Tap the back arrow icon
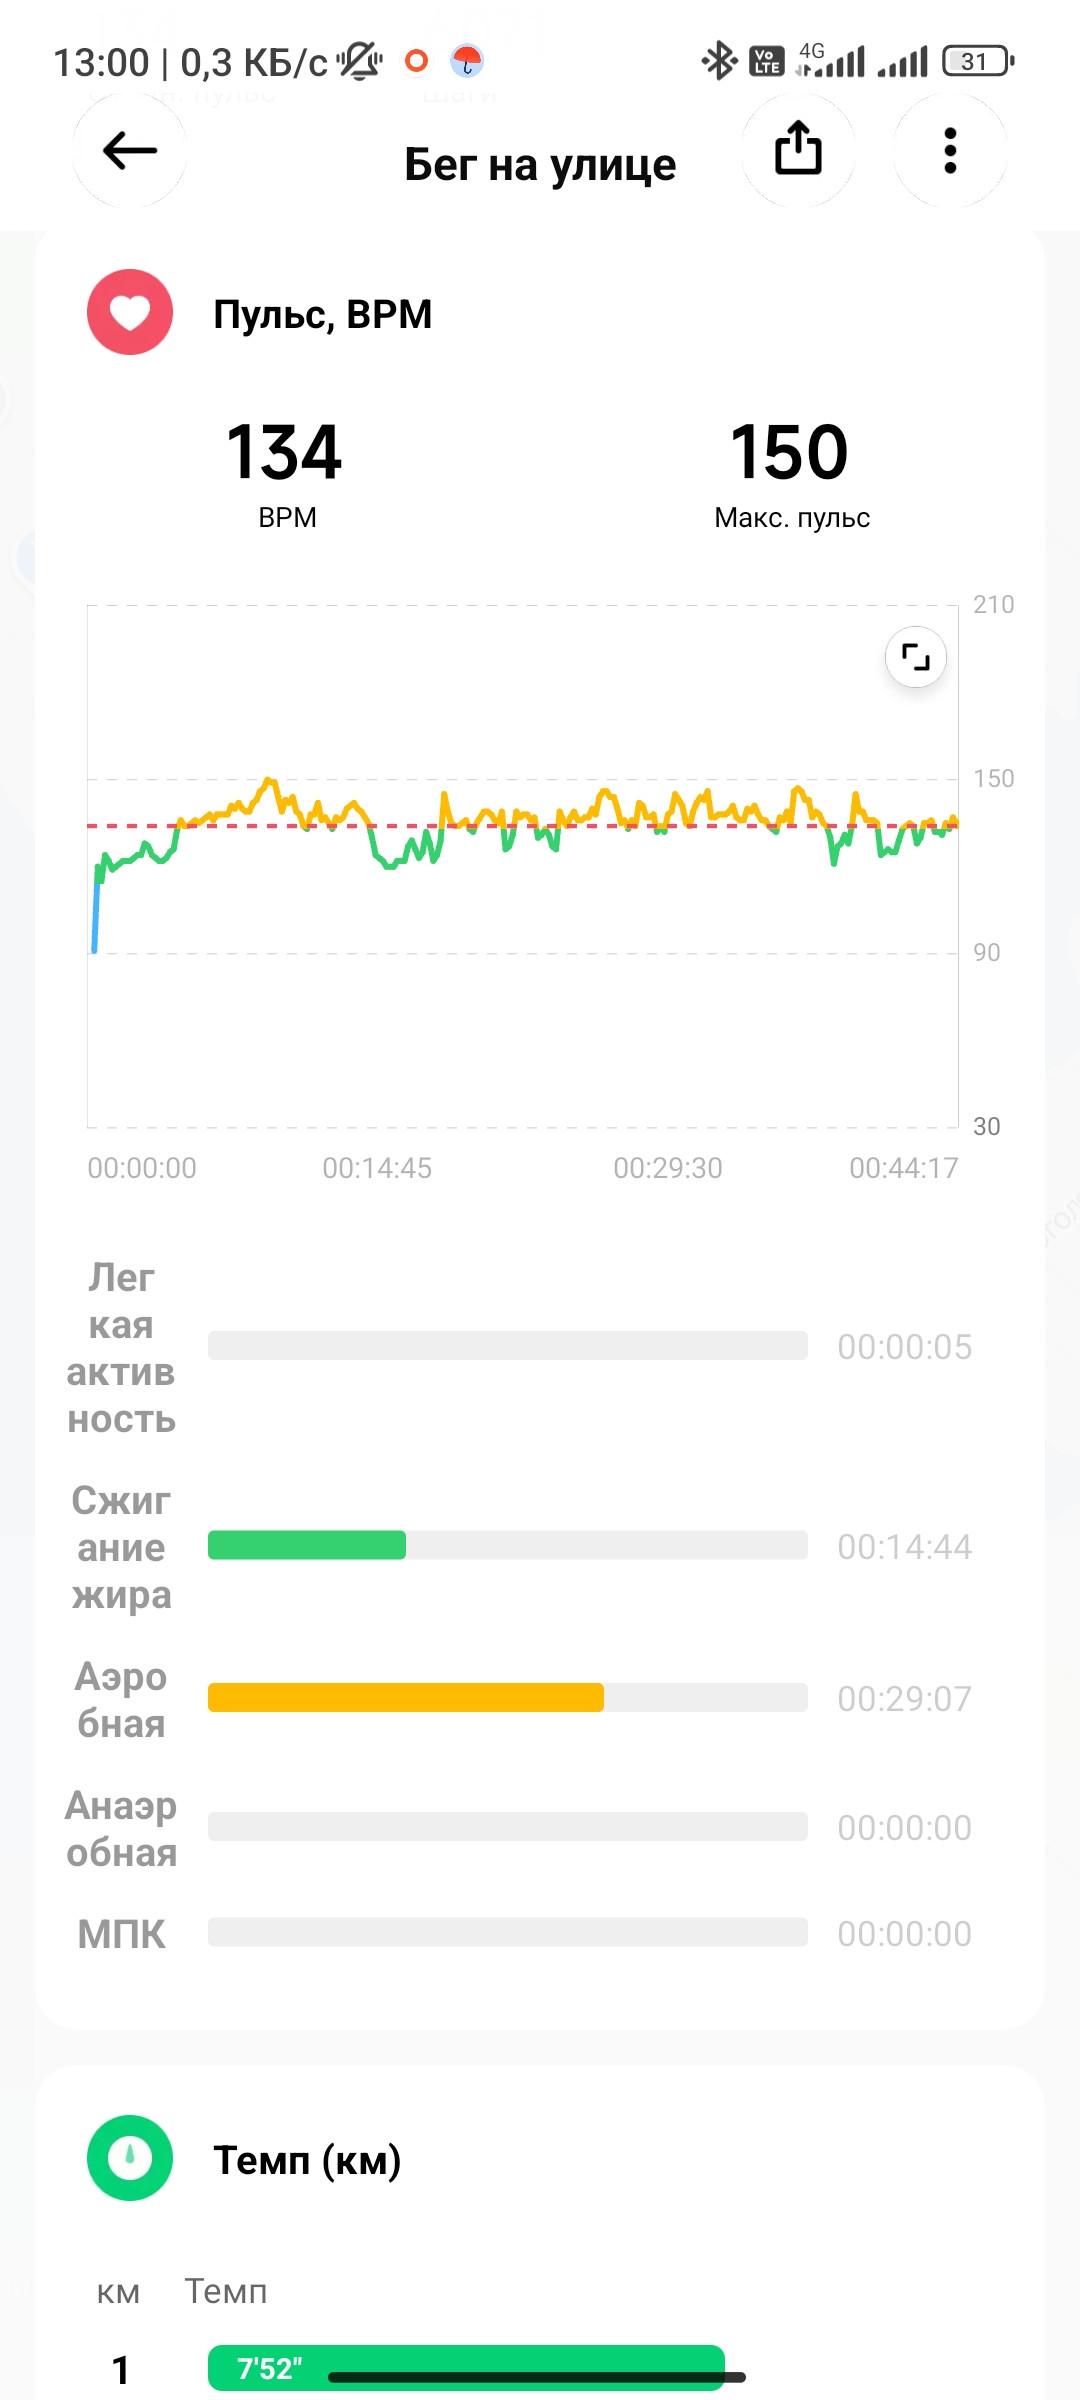This screenshot has height=2400, width=1080. [x=130, y=151]
